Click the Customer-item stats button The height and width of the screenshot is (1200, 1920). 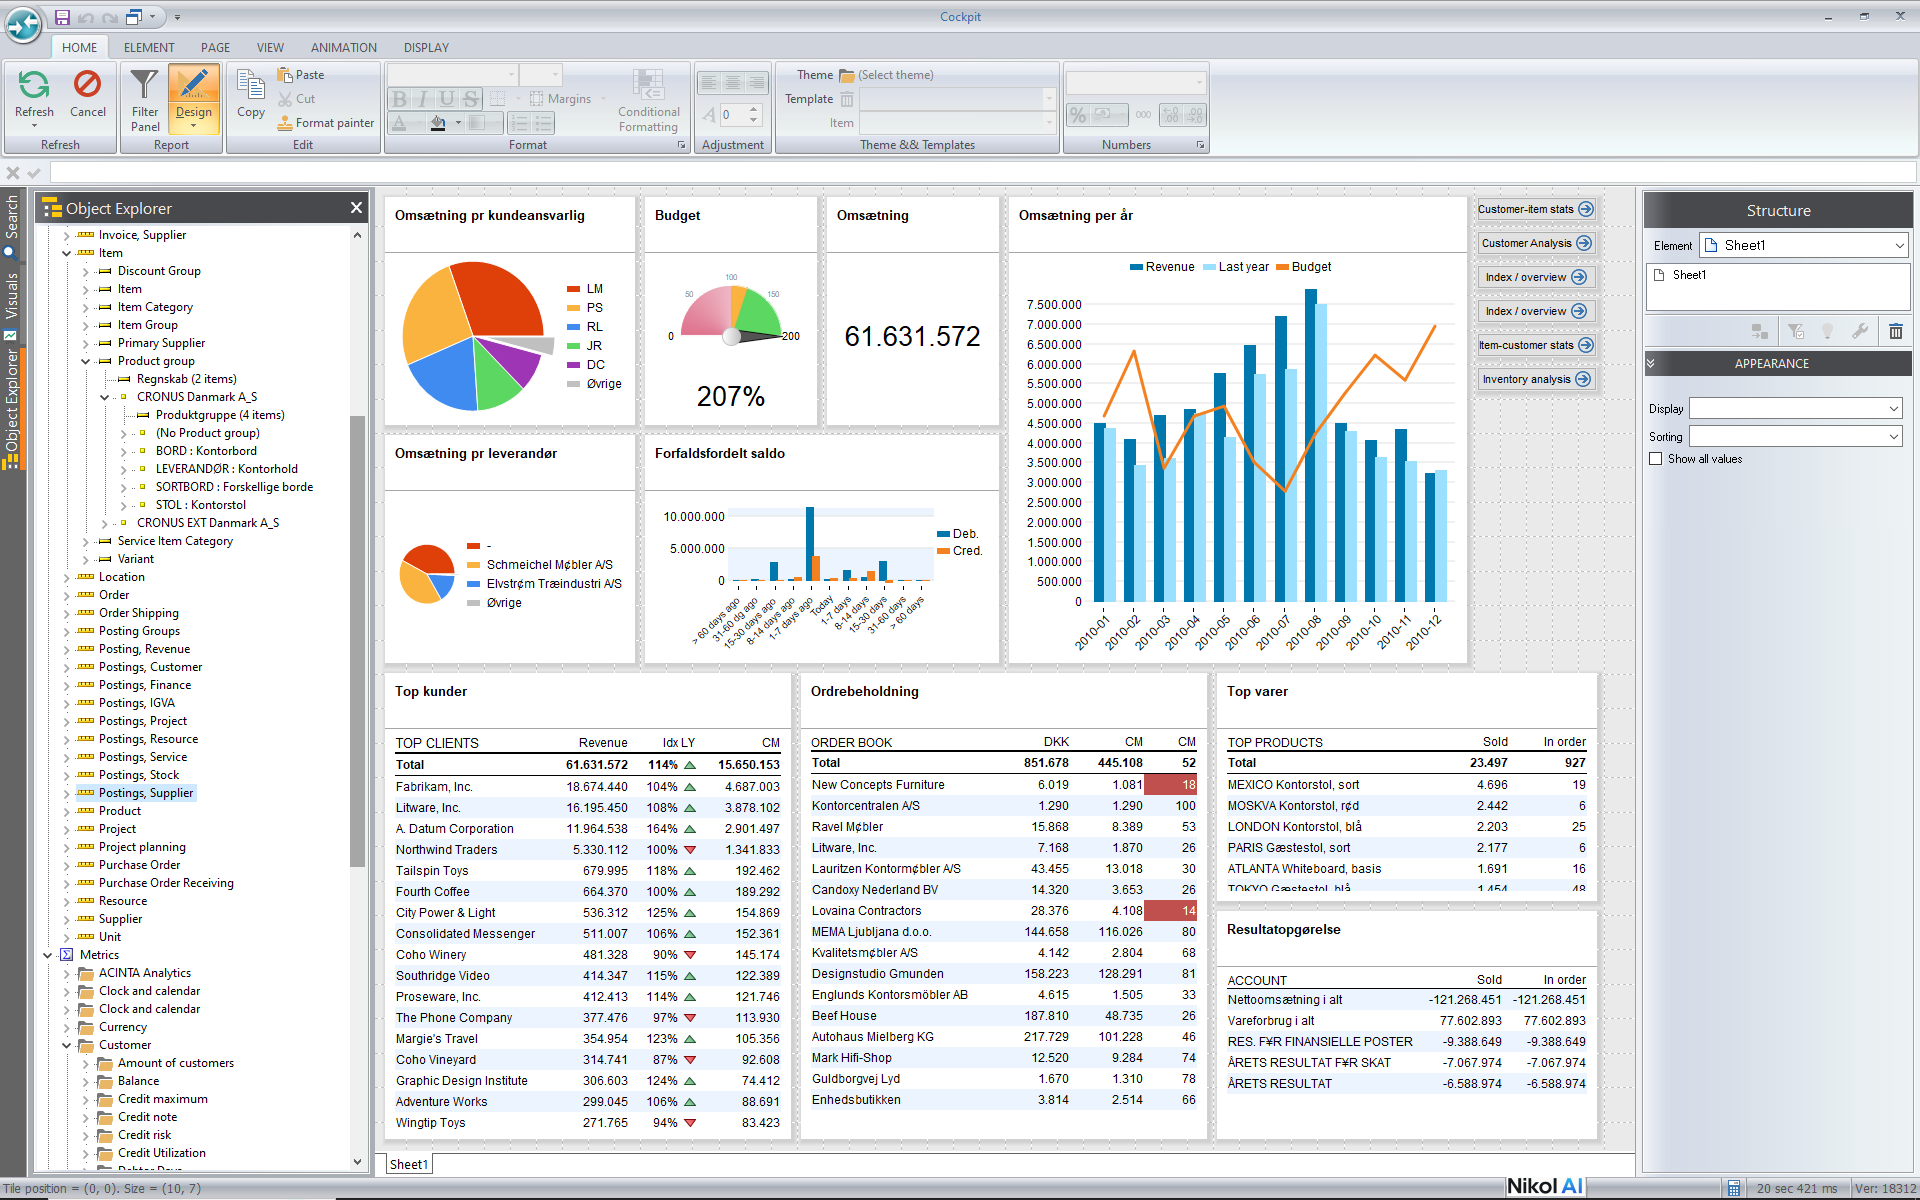pos(1536,209)
